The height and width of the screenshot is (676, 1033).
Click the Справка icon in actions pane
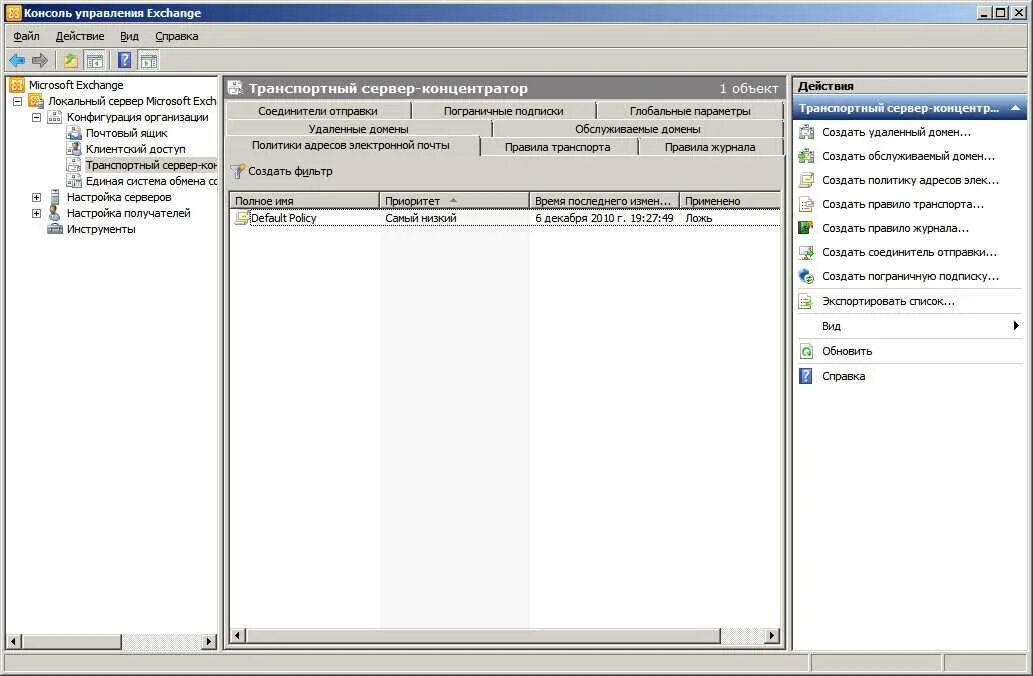806,376
